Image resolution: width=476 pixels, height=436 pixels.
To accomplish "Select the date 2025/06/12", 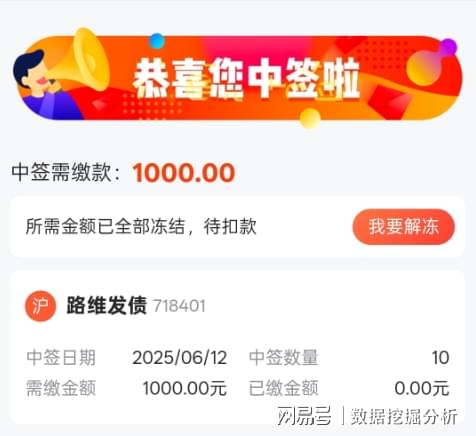I will (x=180, y=357).
